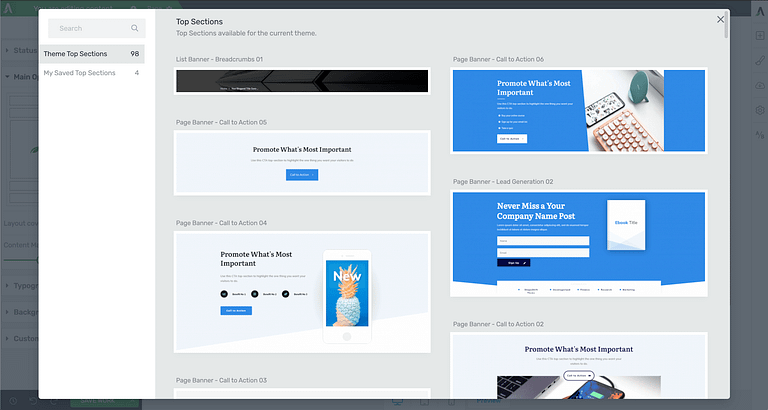Click the cloud templates icon
Viewport: 768px width, 410px height.
tap(759, 86)
